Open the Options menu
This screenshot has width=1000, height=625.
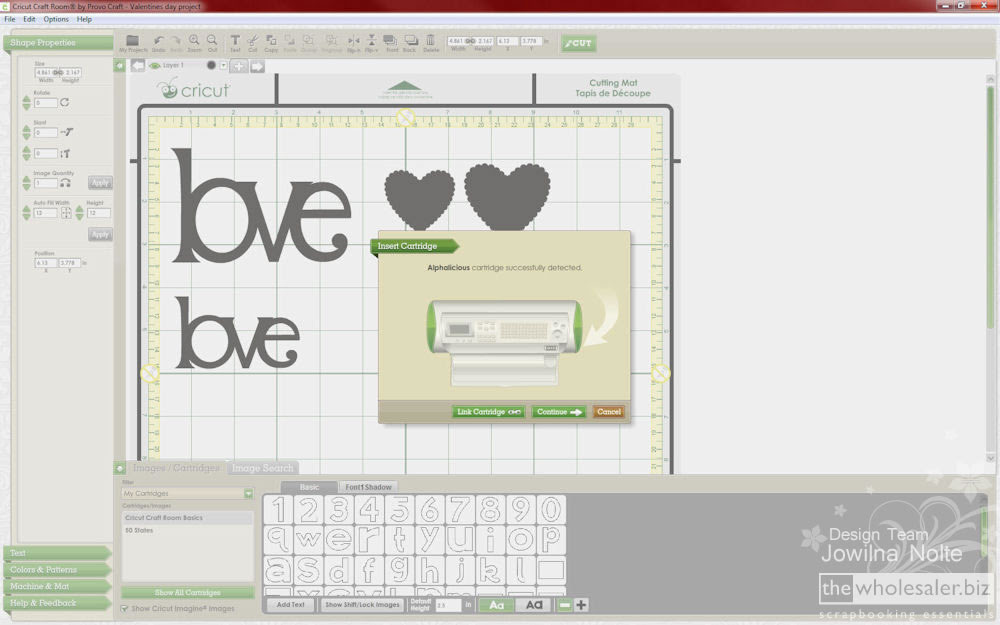pos(56,19)
